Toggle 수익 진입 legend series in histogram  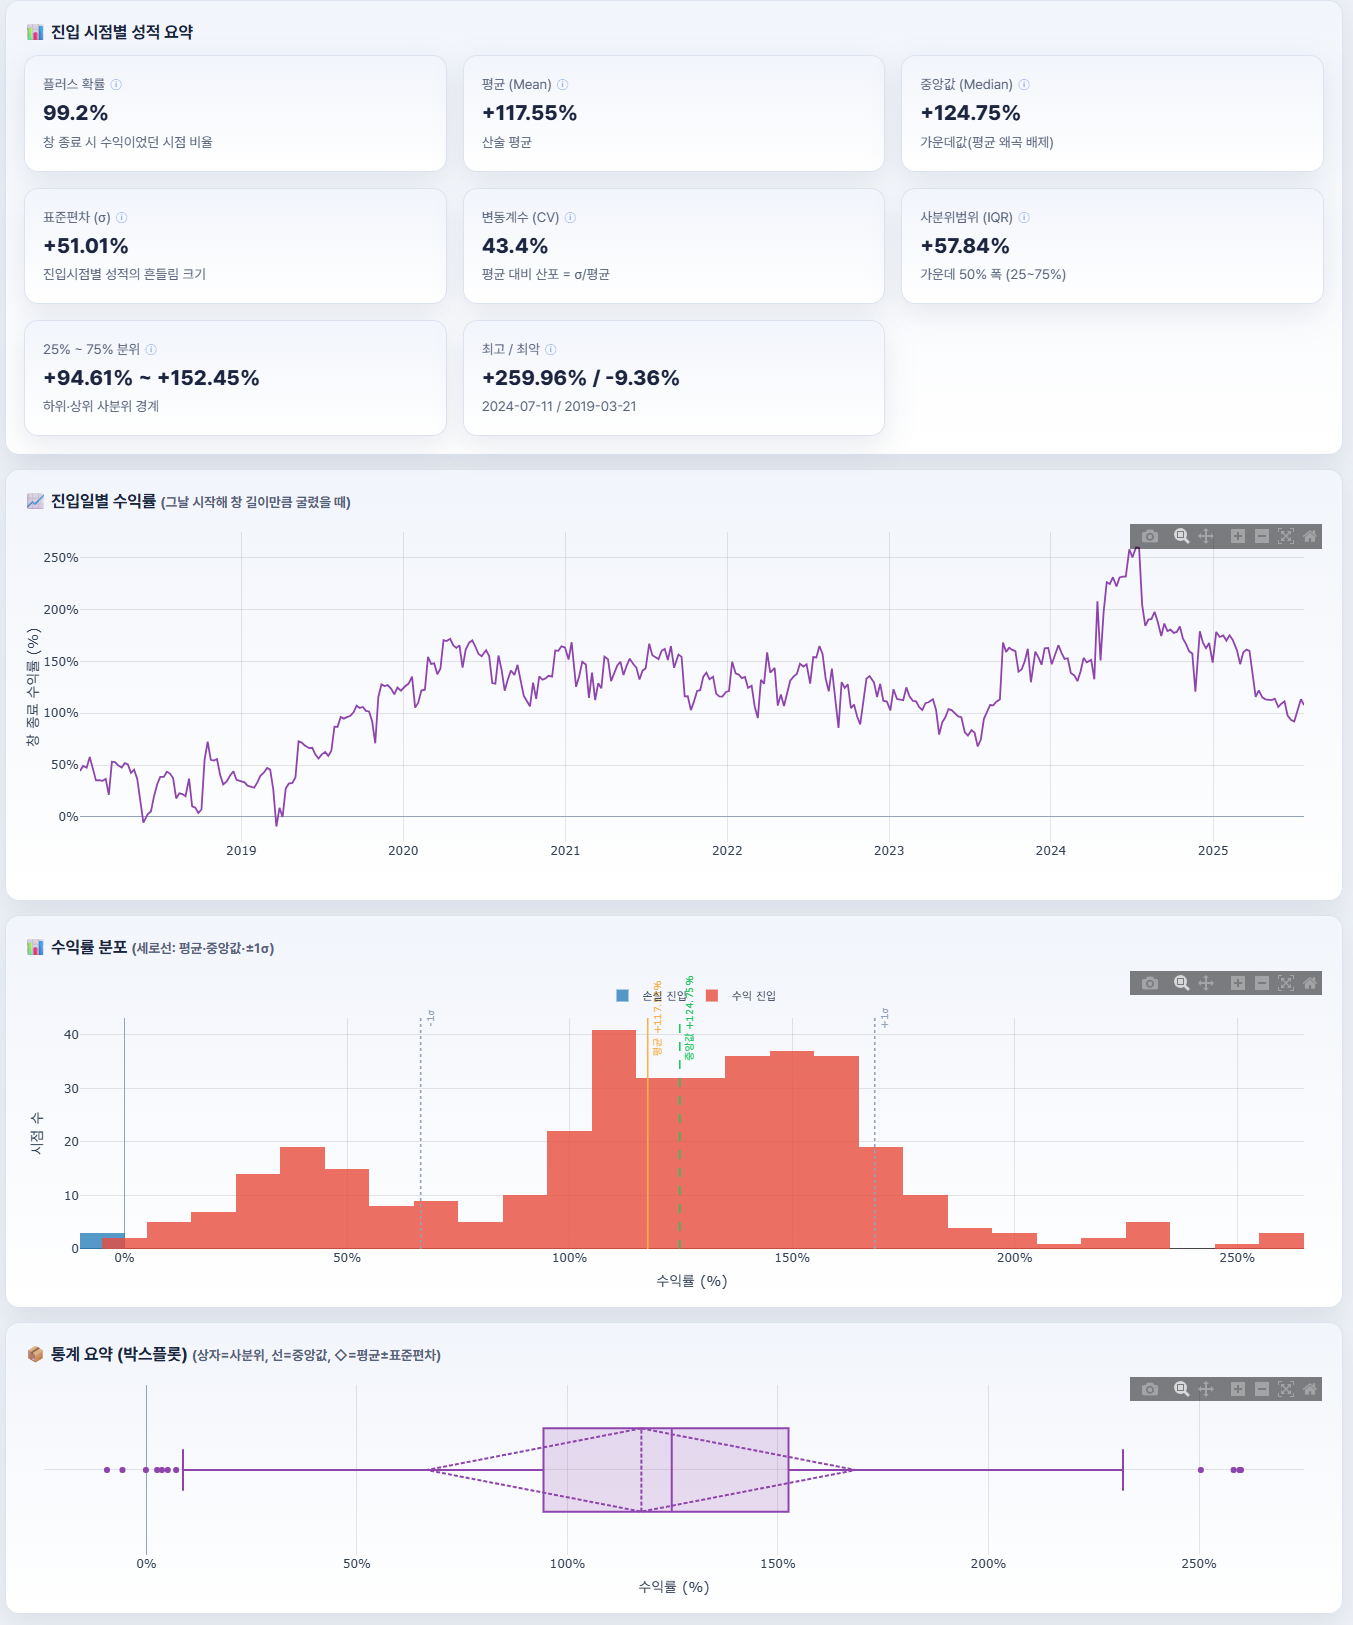tap(741, 996)
